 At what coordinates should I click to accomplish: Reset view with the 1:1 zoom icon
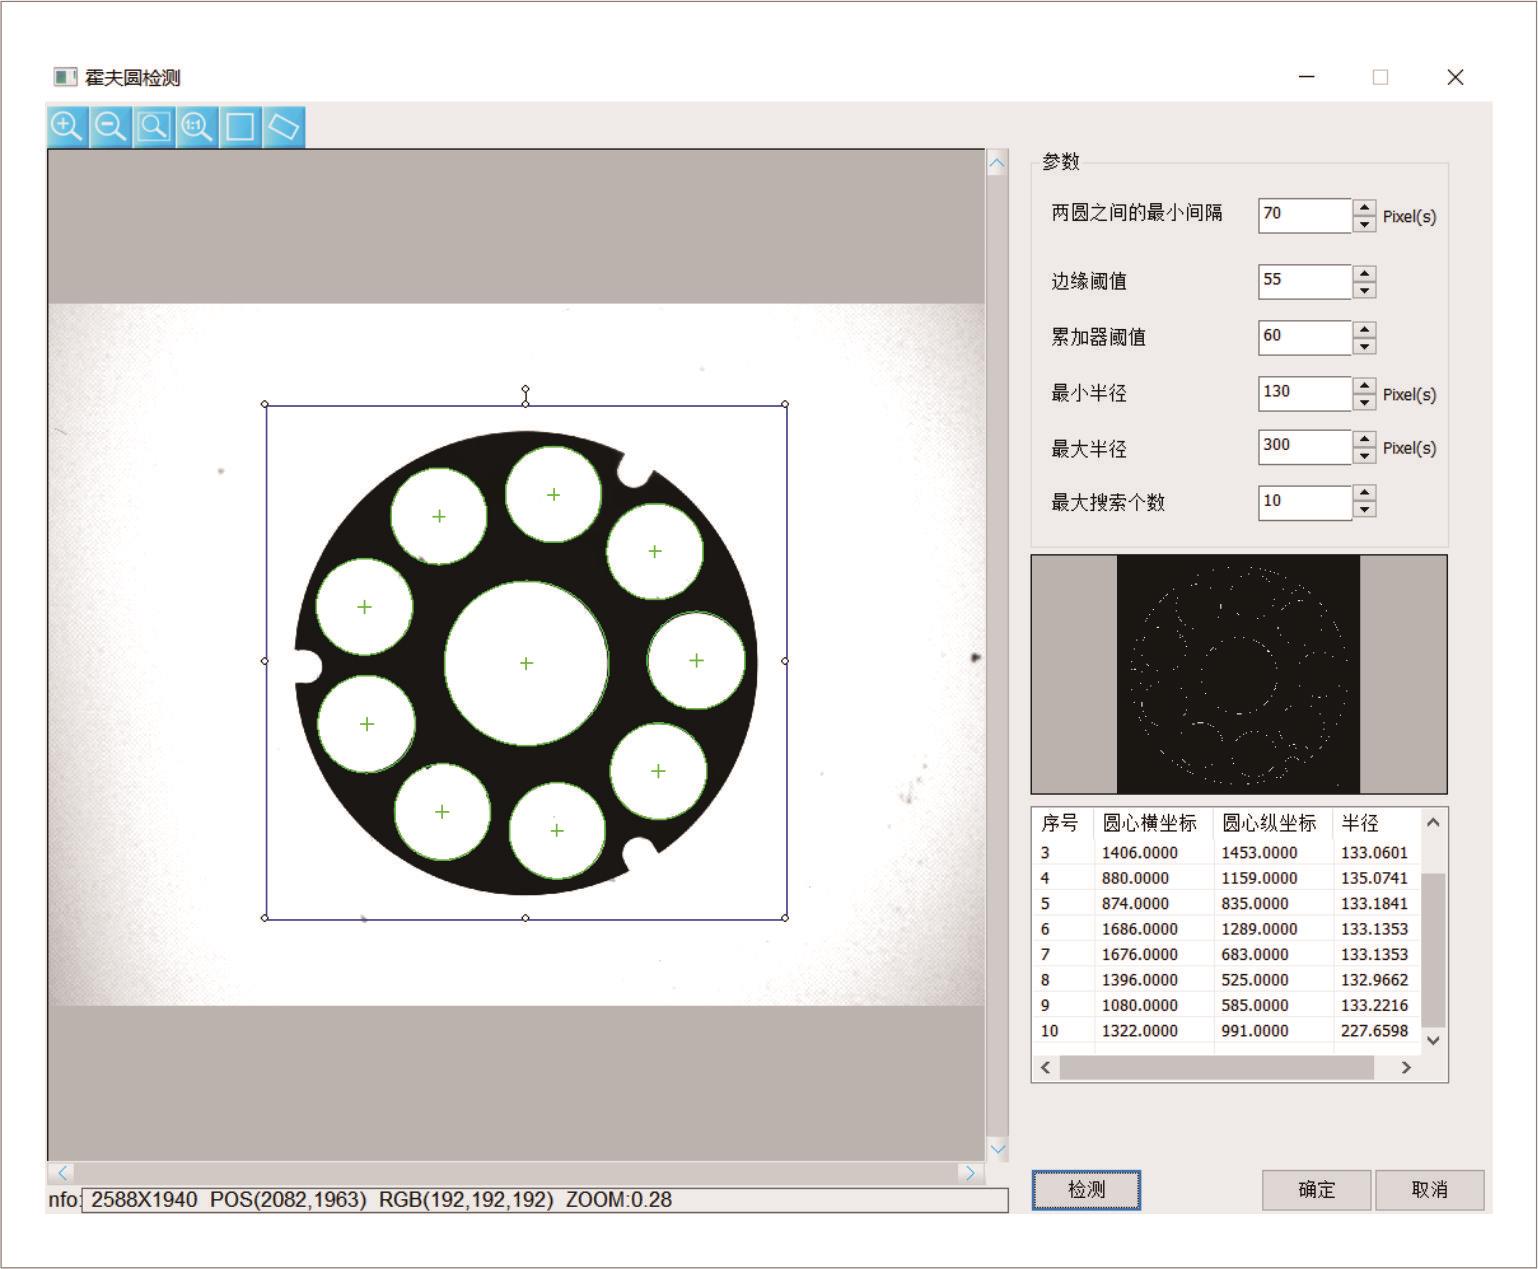[197, 127]
